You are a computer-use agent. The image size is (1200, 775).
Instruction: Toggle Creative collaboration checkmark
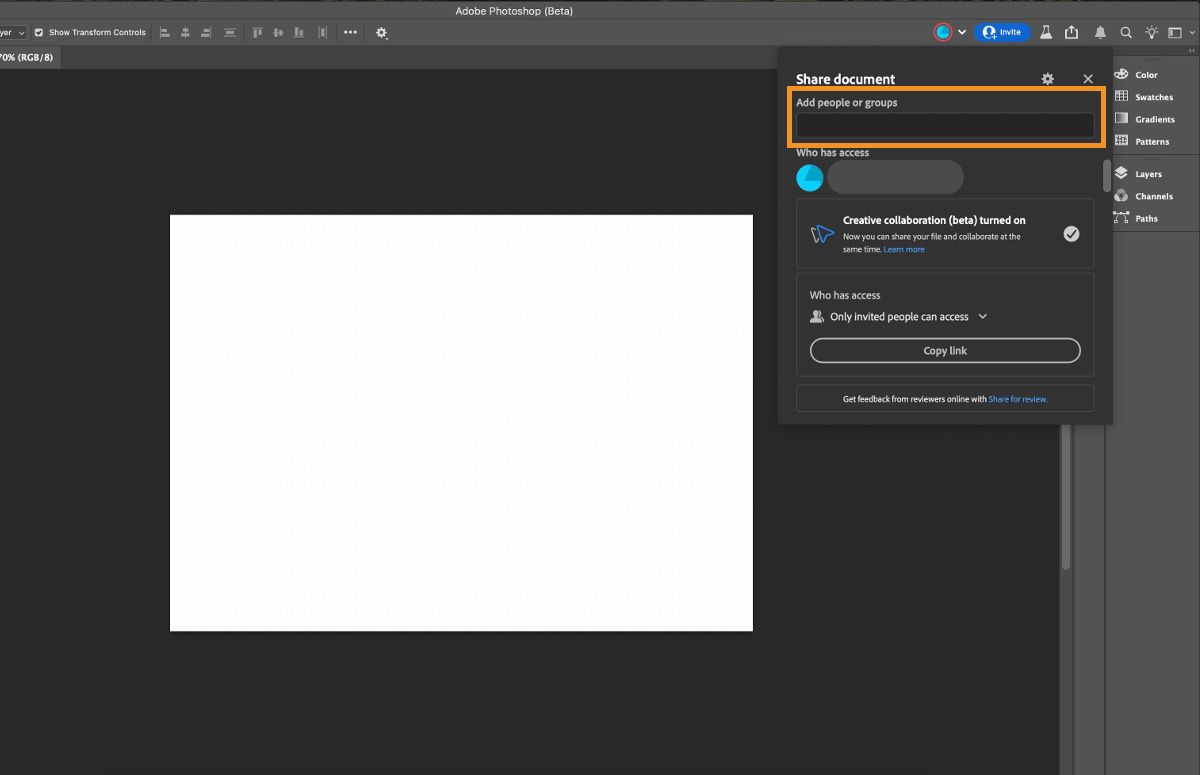(x=1071, y=233)
